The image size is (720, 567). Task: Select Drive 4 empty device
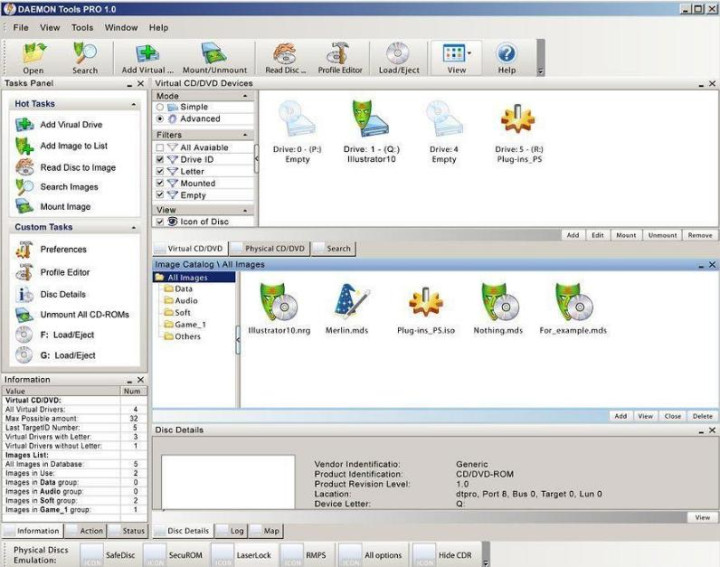click(x=444, y=132)
